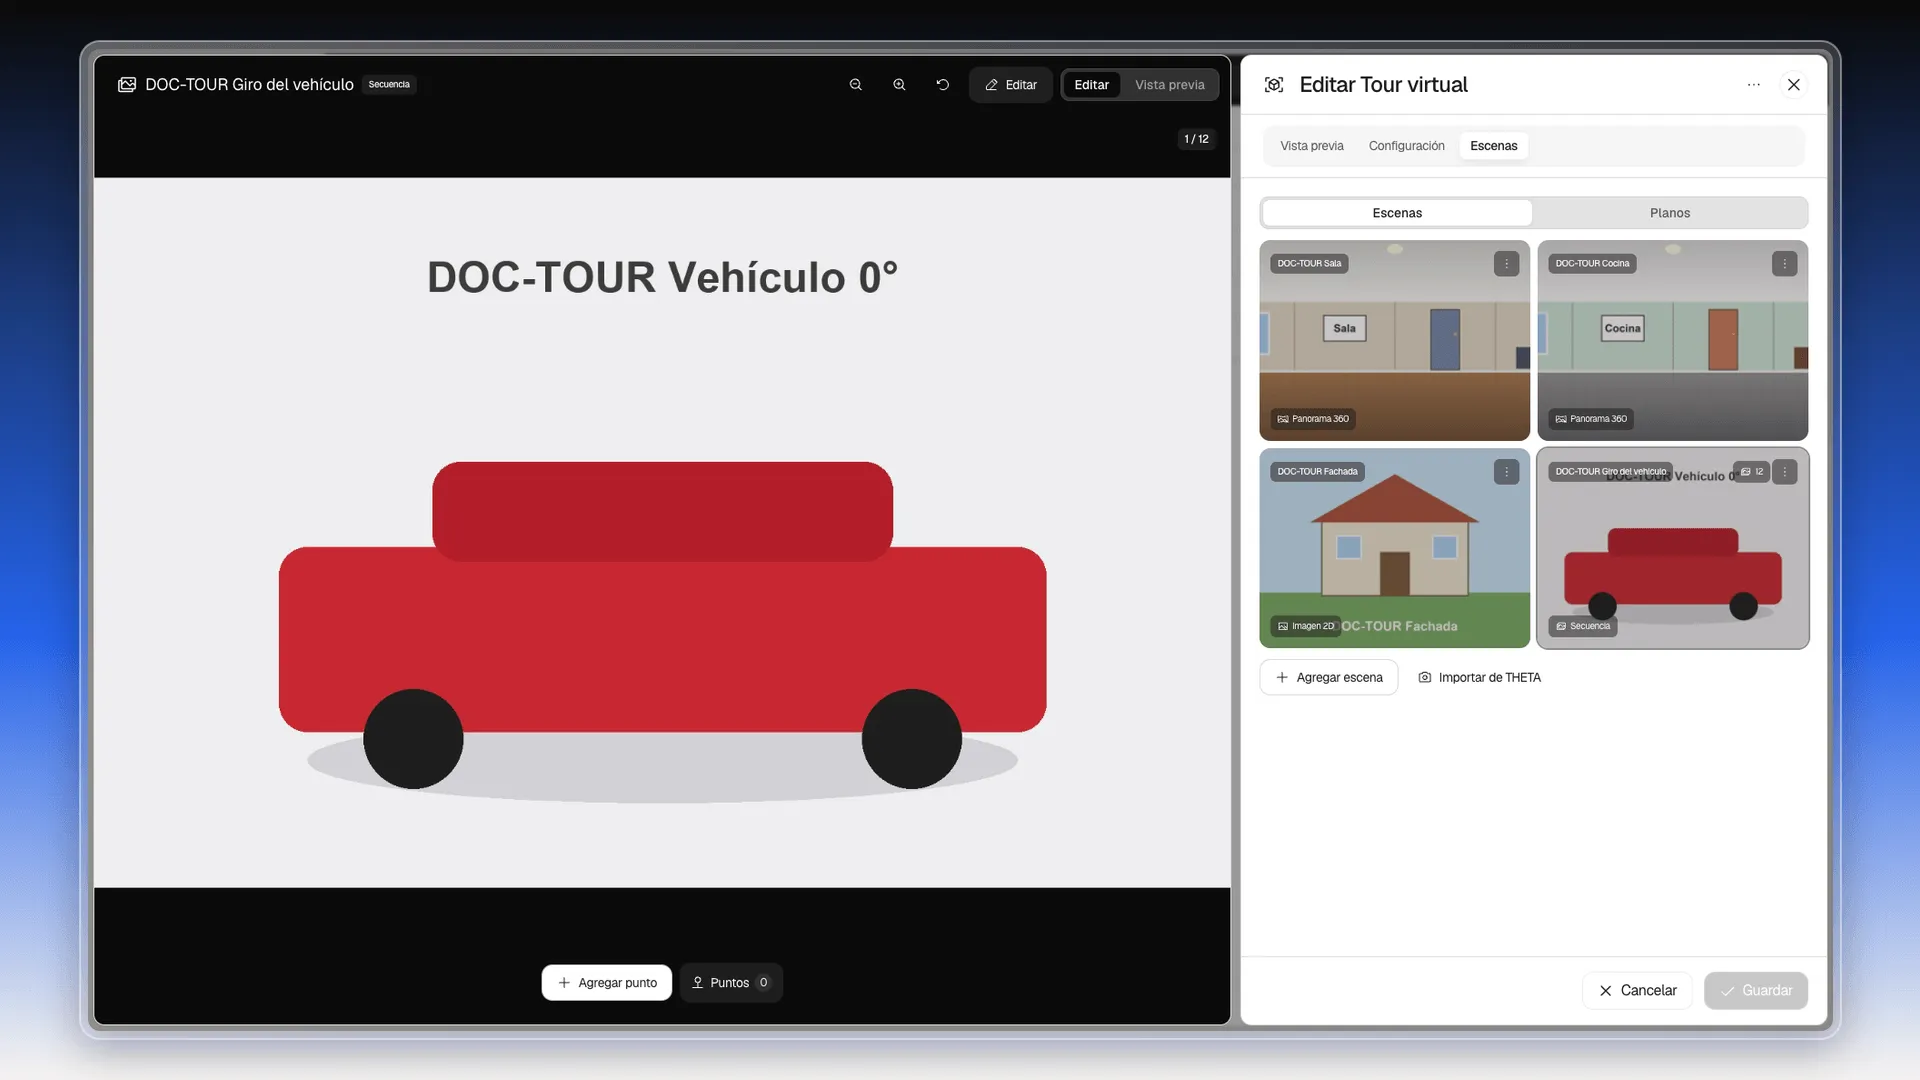Image resolution: width=1920 pixels, height=1080 pixels.
Task: Open the three-dot menu of Editar Tour virtual
Action: coord(1753,85)
